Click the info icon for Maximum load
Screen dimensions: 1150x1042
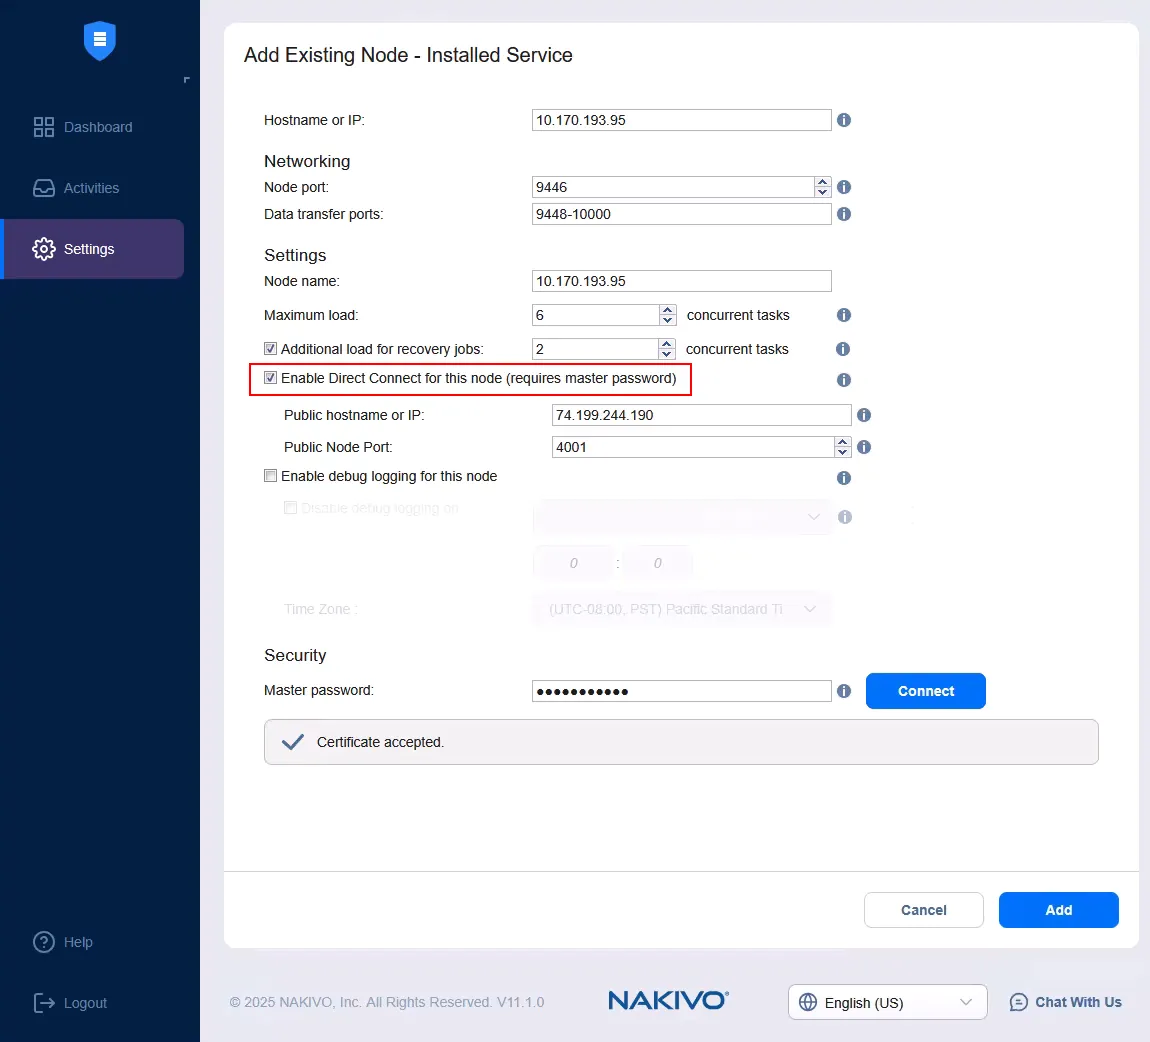[x=844, y=315]
